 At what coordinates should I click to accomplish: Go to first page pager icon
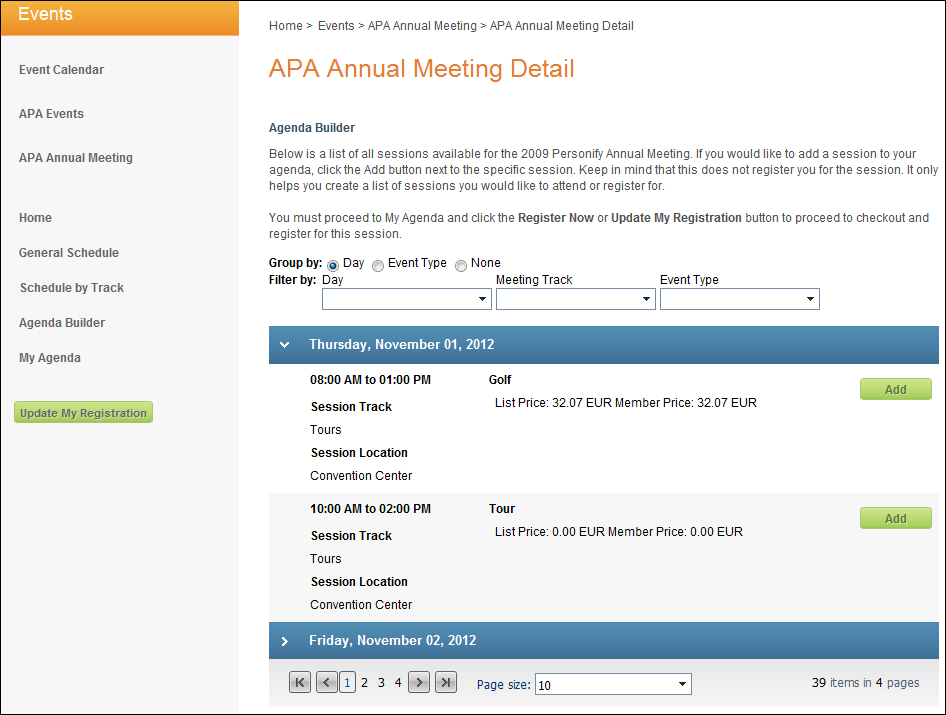coord(300,682)
